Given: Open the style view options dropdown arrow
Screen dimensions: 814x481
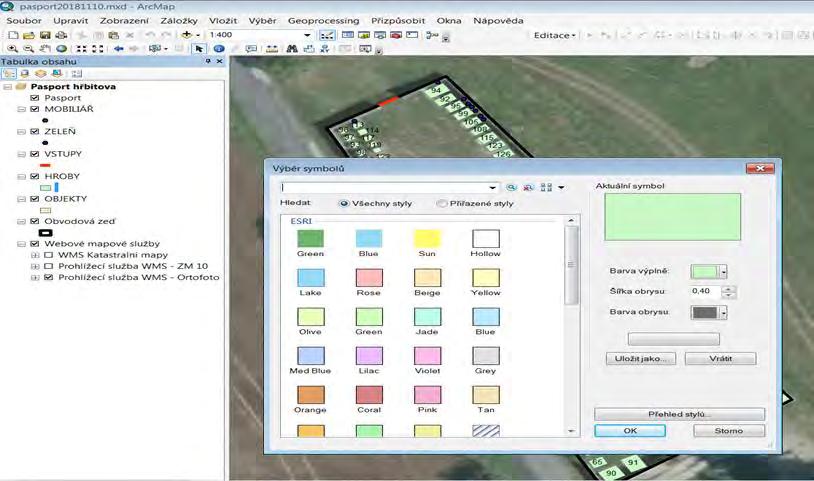Looking at the screenshot, I should (x=561, y=187).
